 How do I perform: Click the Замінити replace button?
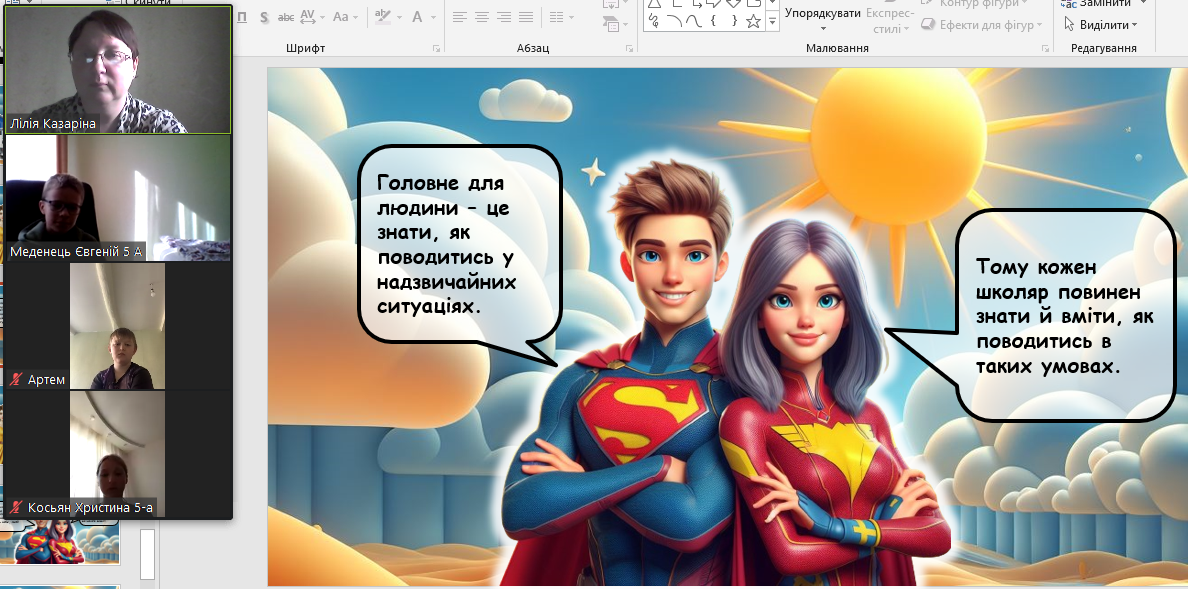[x=1097, y=4]
